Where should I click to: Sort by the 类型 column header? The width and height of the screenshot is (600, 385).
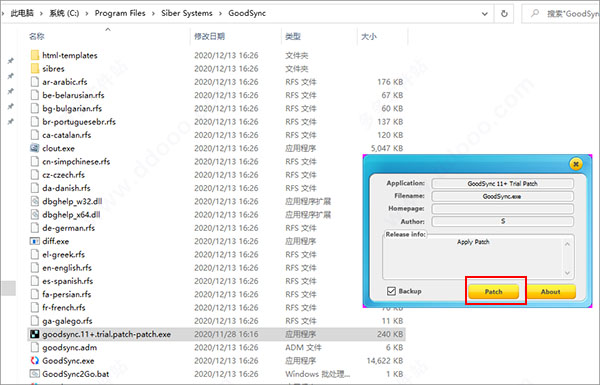(293, 36)
